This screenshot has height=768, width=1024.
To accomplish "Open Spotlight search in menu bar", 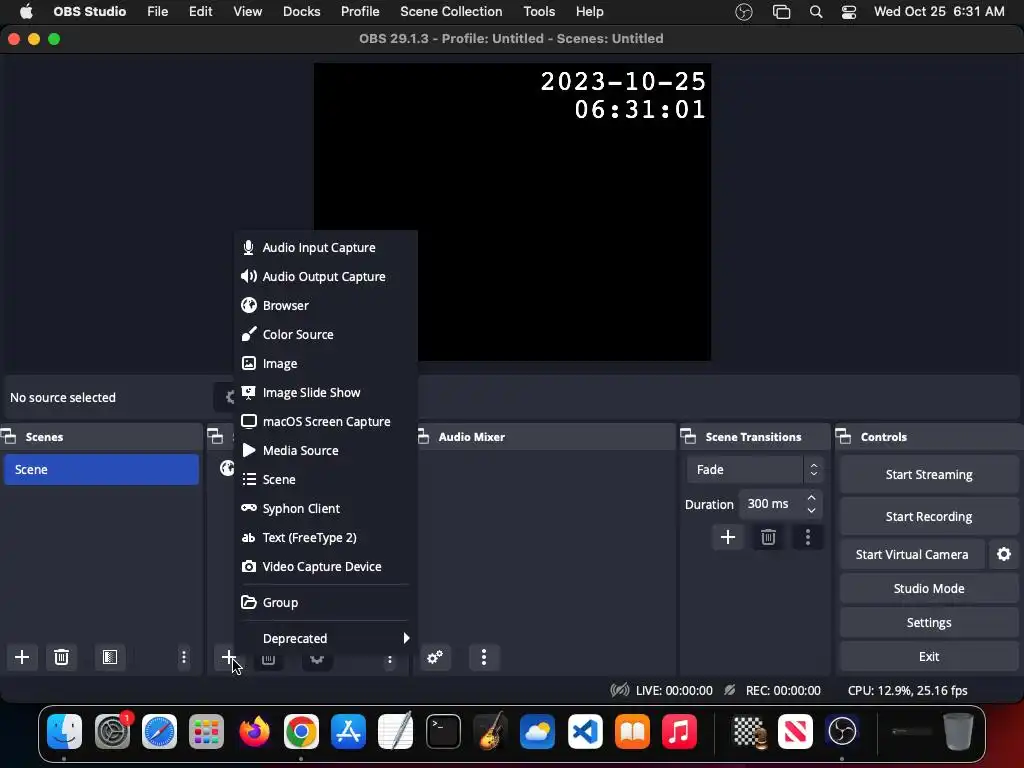I will (816, 12).
